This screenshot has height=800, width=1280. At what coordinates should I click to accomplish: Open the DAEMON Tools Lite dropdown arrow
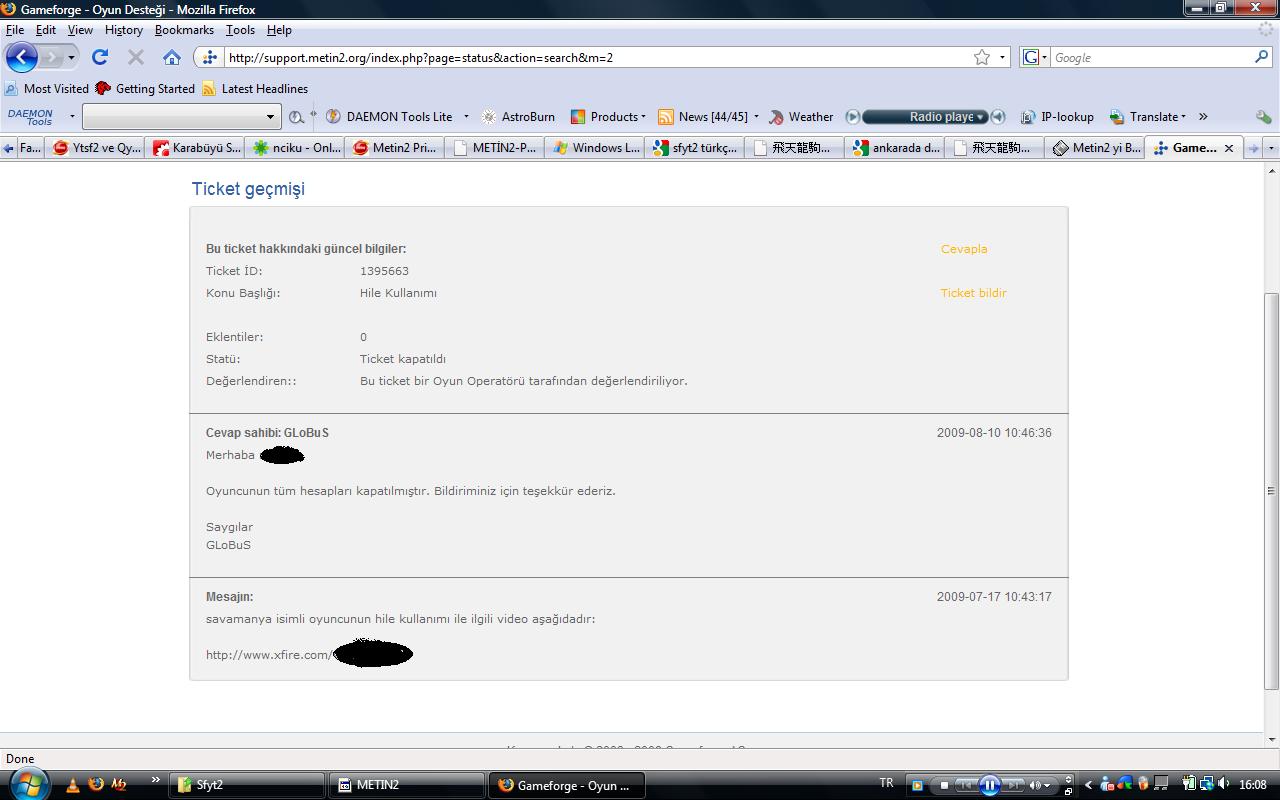click(x=466, y=117)
